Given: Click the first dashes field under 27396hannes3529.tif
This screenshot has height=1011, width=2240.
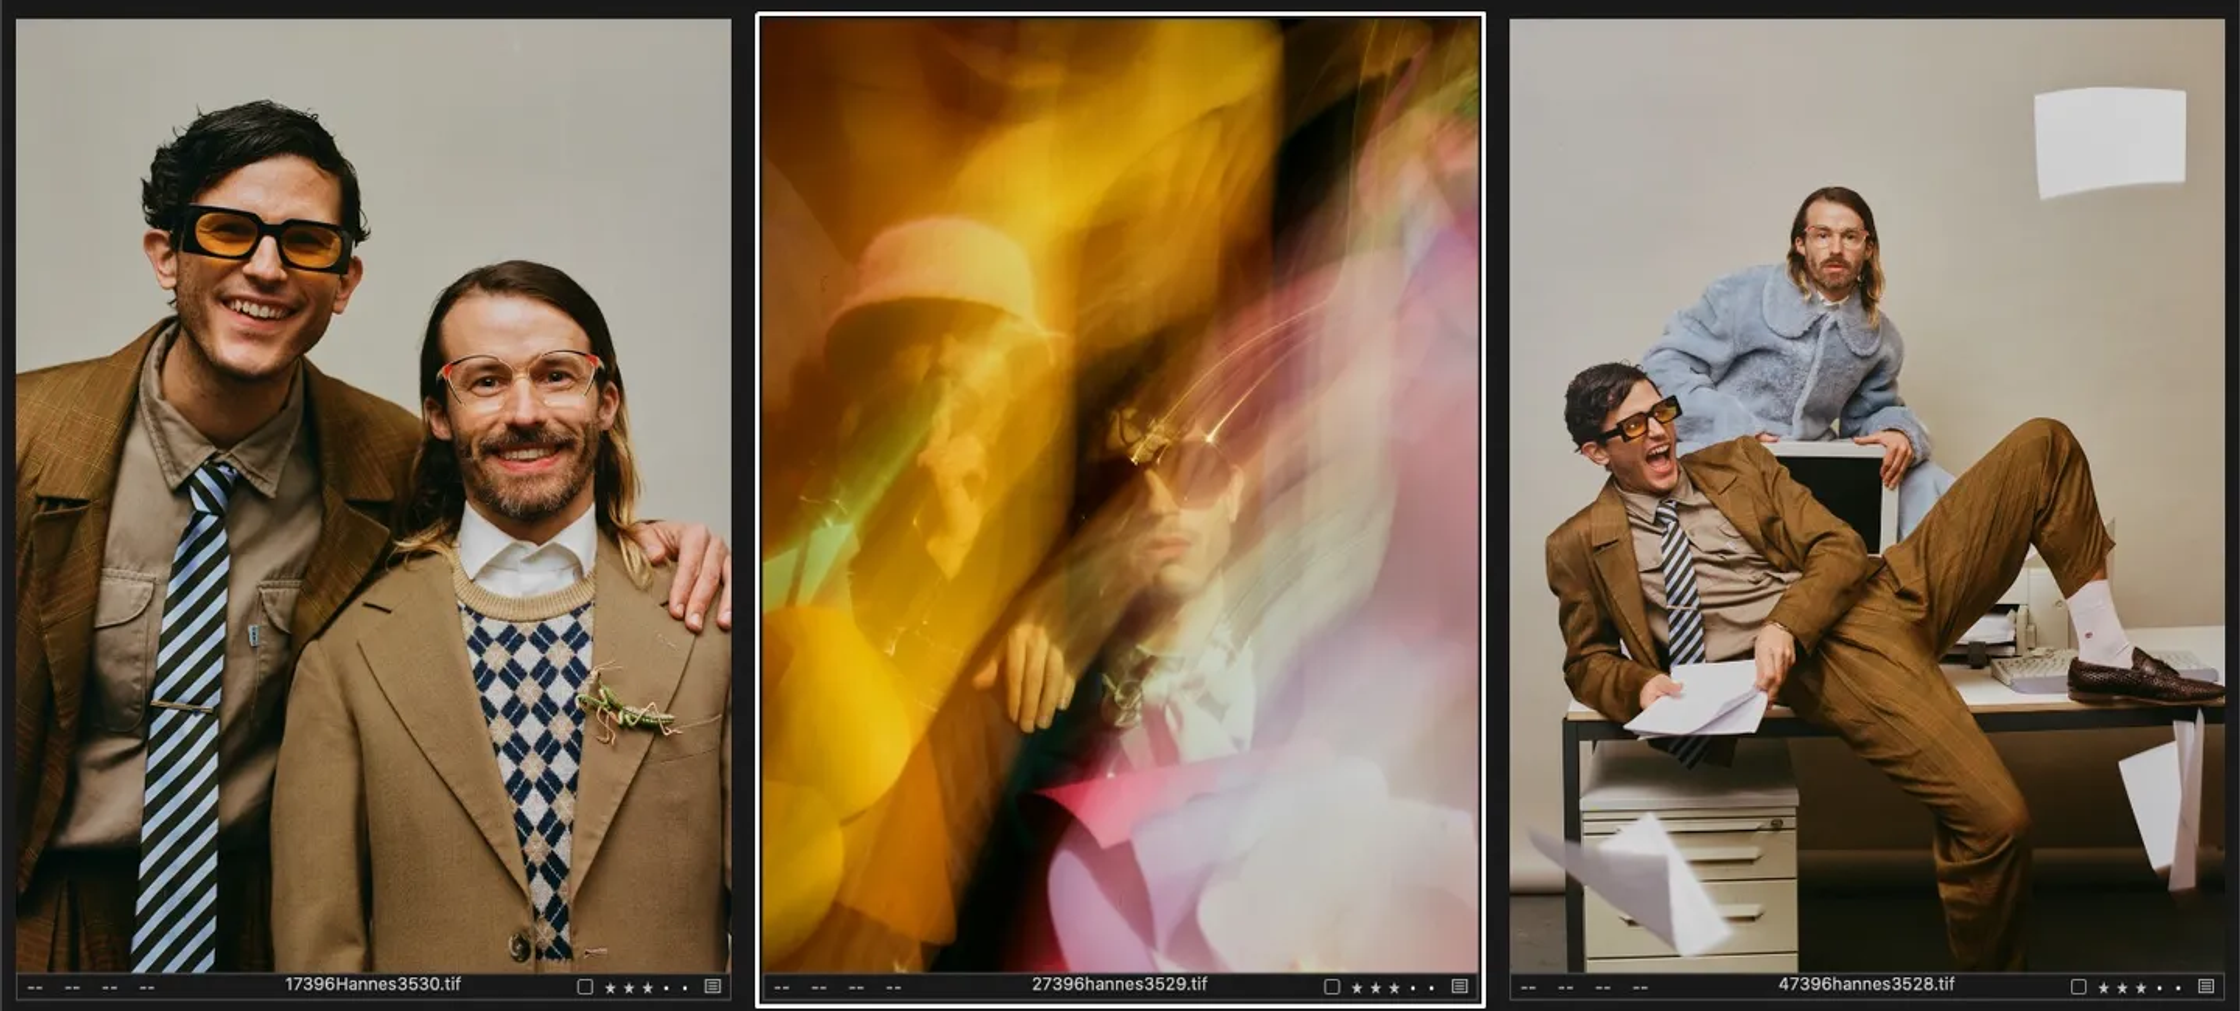Looking at the screenshot, I should [x=782, y=988].
